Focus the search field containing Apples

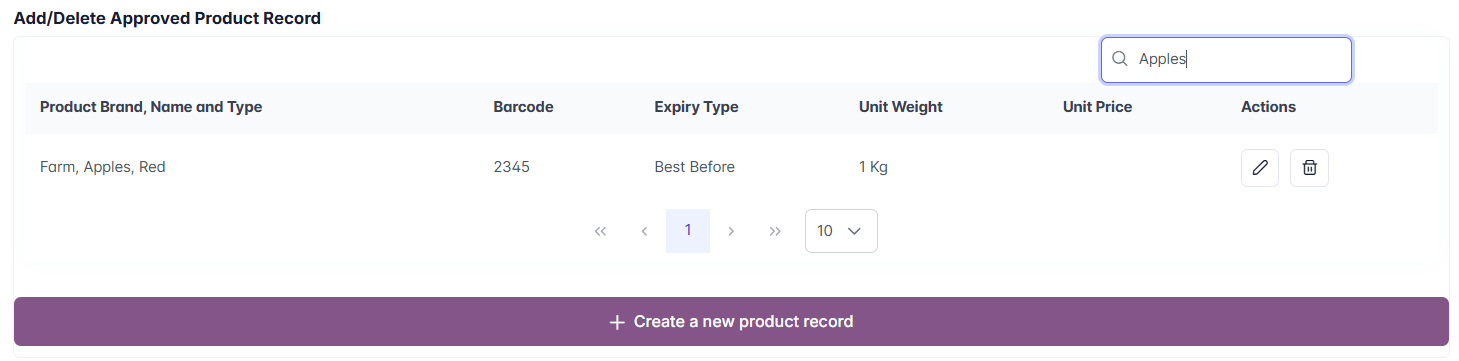[1226, 60]
